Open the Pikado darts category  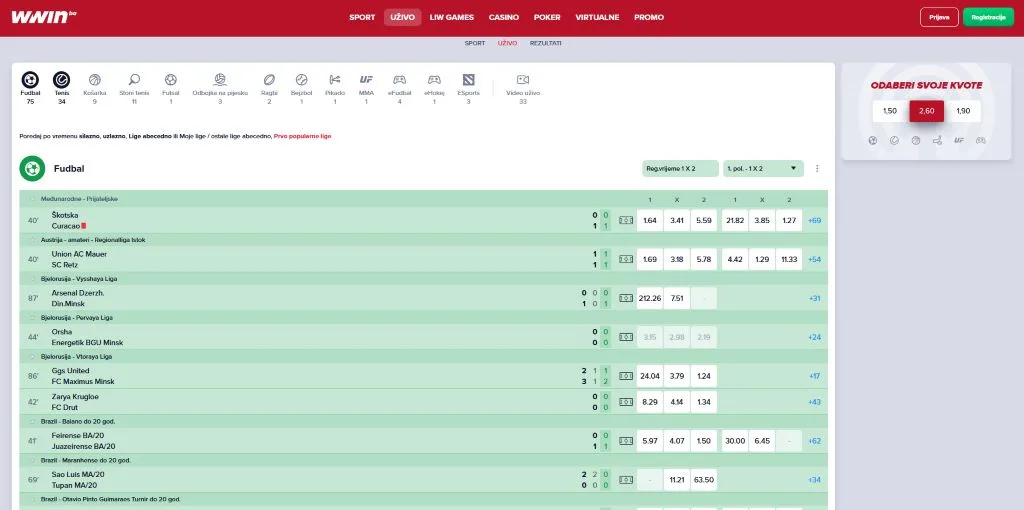pos(335,80)
